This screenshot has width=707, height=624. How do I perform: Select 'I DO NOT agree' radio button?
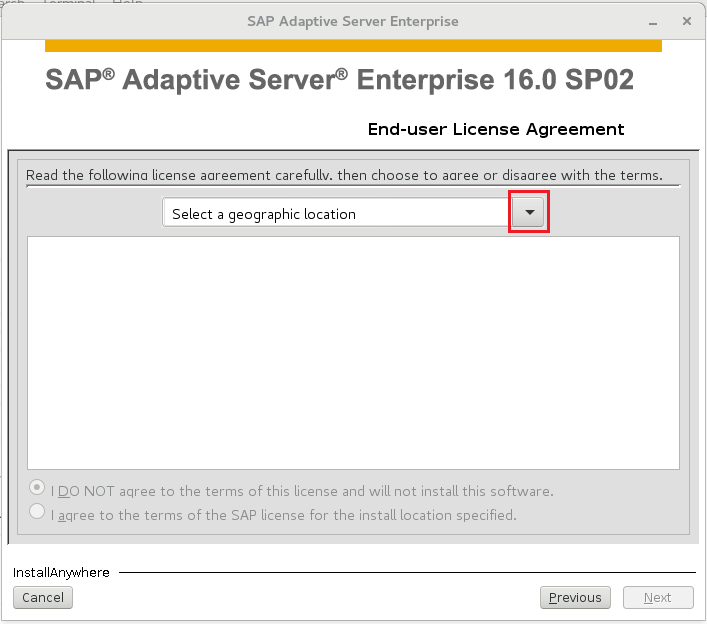[37, 487]
